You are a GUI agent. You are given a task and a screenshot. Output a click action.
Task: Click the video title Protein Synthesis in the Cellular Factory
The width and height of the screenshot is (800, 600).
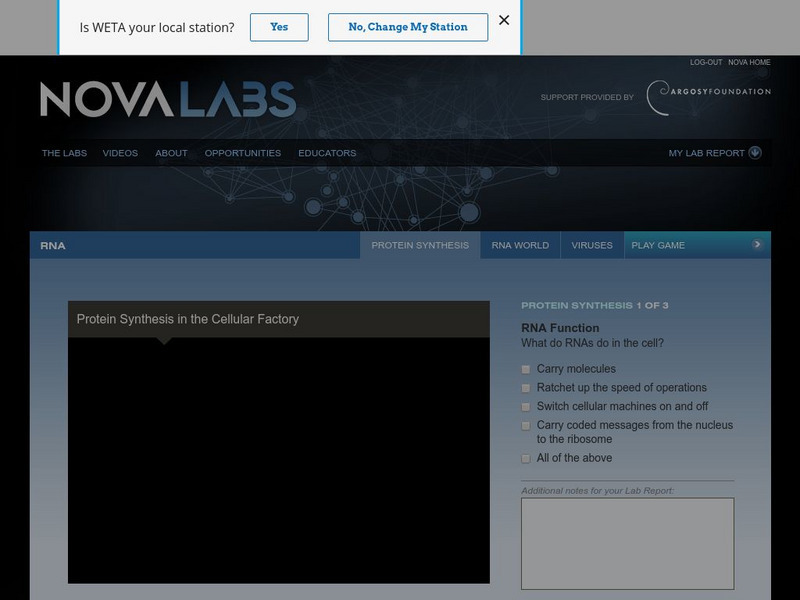point(188,319)
